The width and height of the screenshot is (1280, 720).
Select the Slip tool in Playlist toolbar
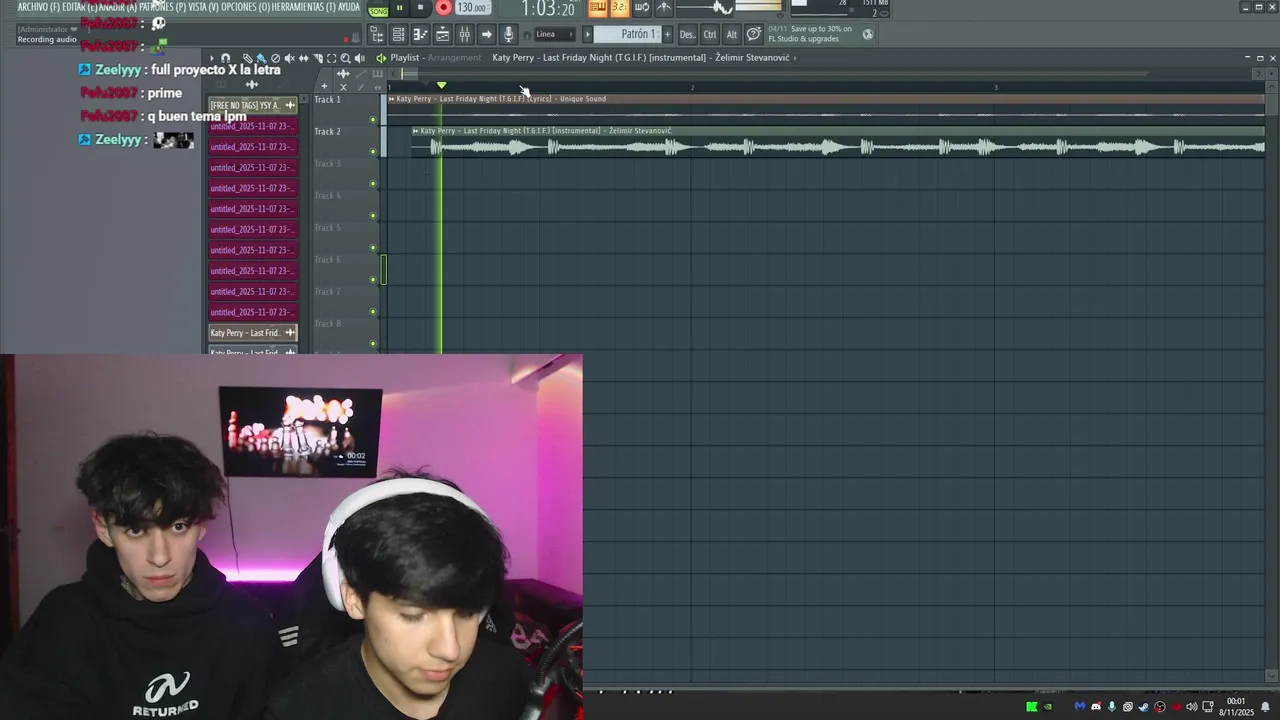[x=304, y=59]
